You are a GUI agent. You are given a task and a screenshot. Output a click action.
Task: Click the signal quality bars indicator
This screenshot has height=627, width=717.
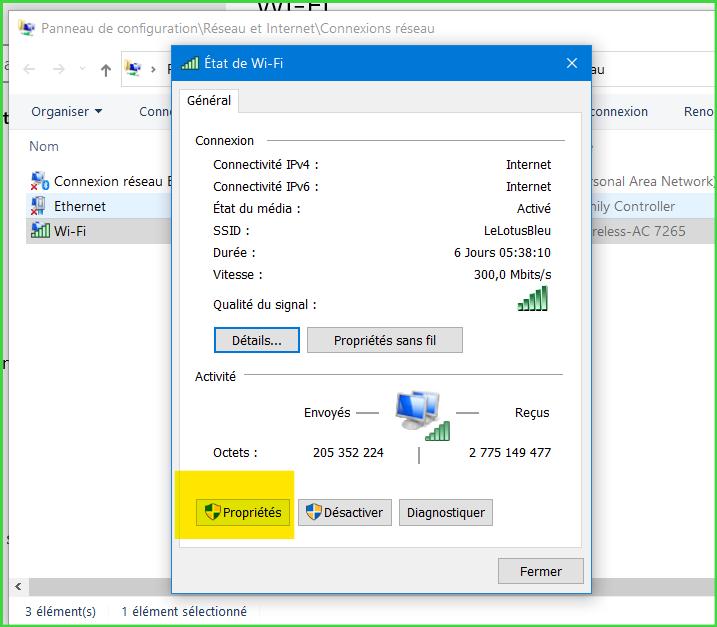click(532, 299)
